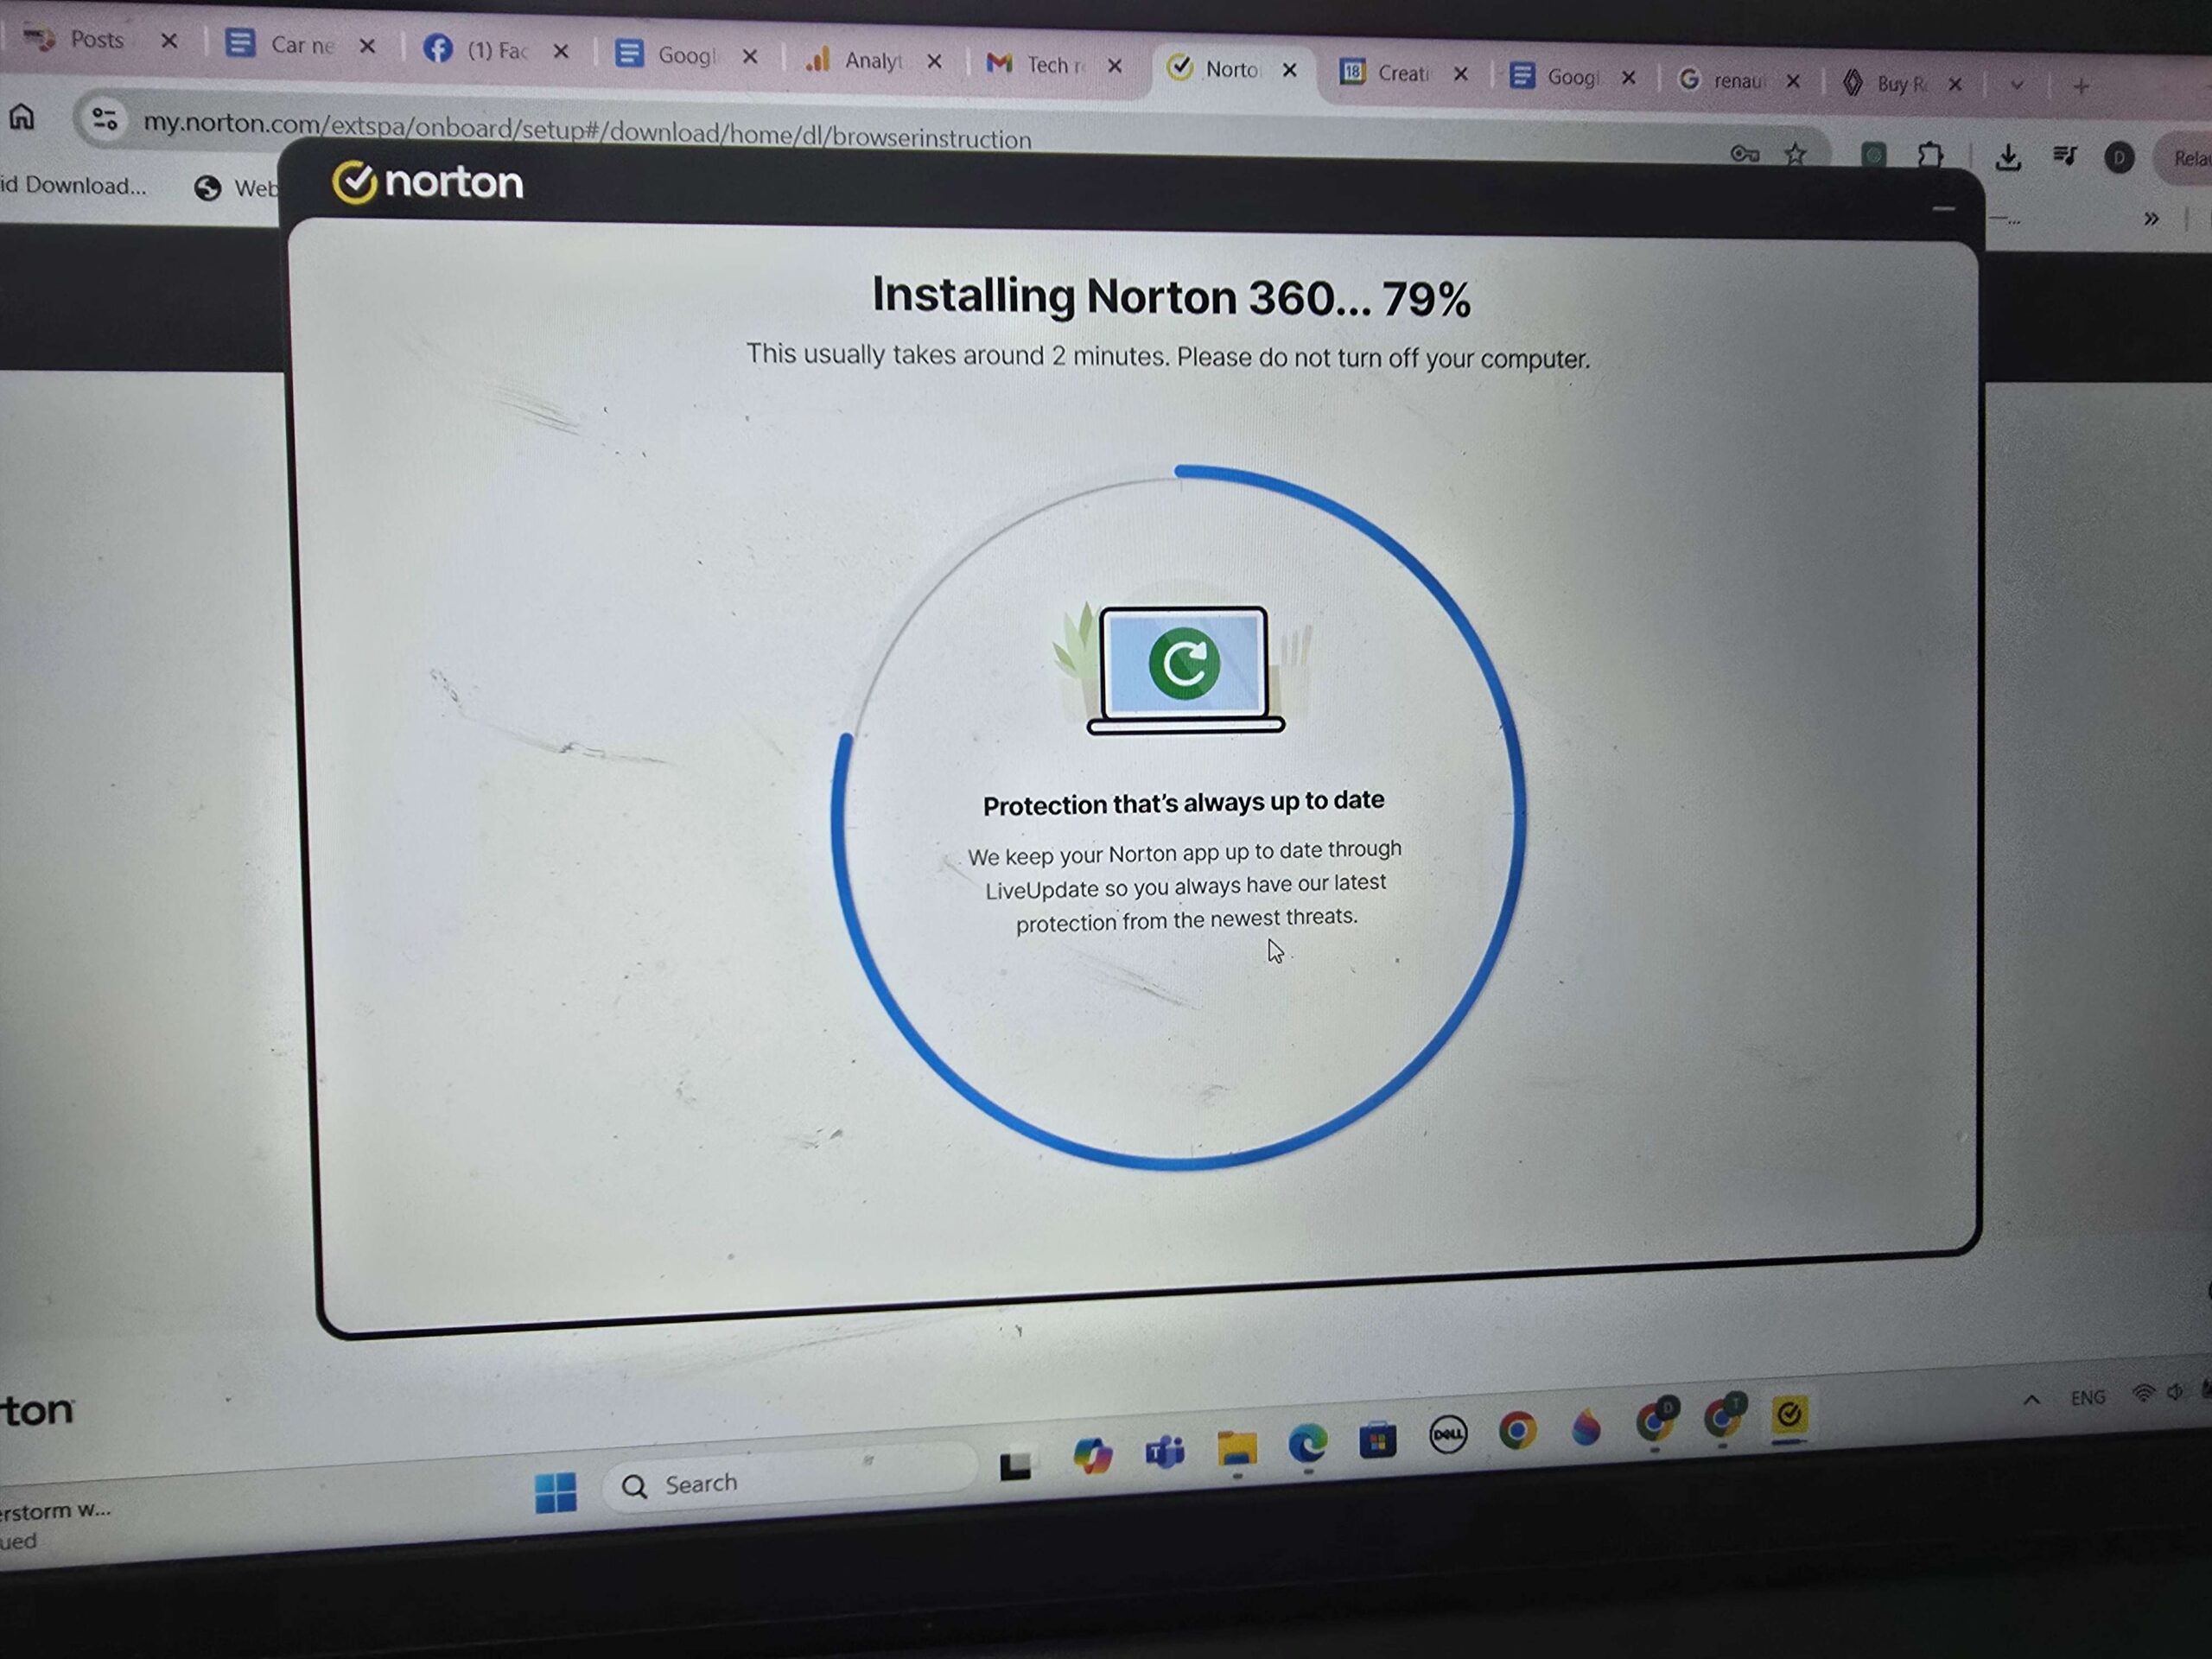The width and height of the screenshot is (2212, 1659).
Task: Open the Chrome profile avatar D
Action: coord(2119,158)
